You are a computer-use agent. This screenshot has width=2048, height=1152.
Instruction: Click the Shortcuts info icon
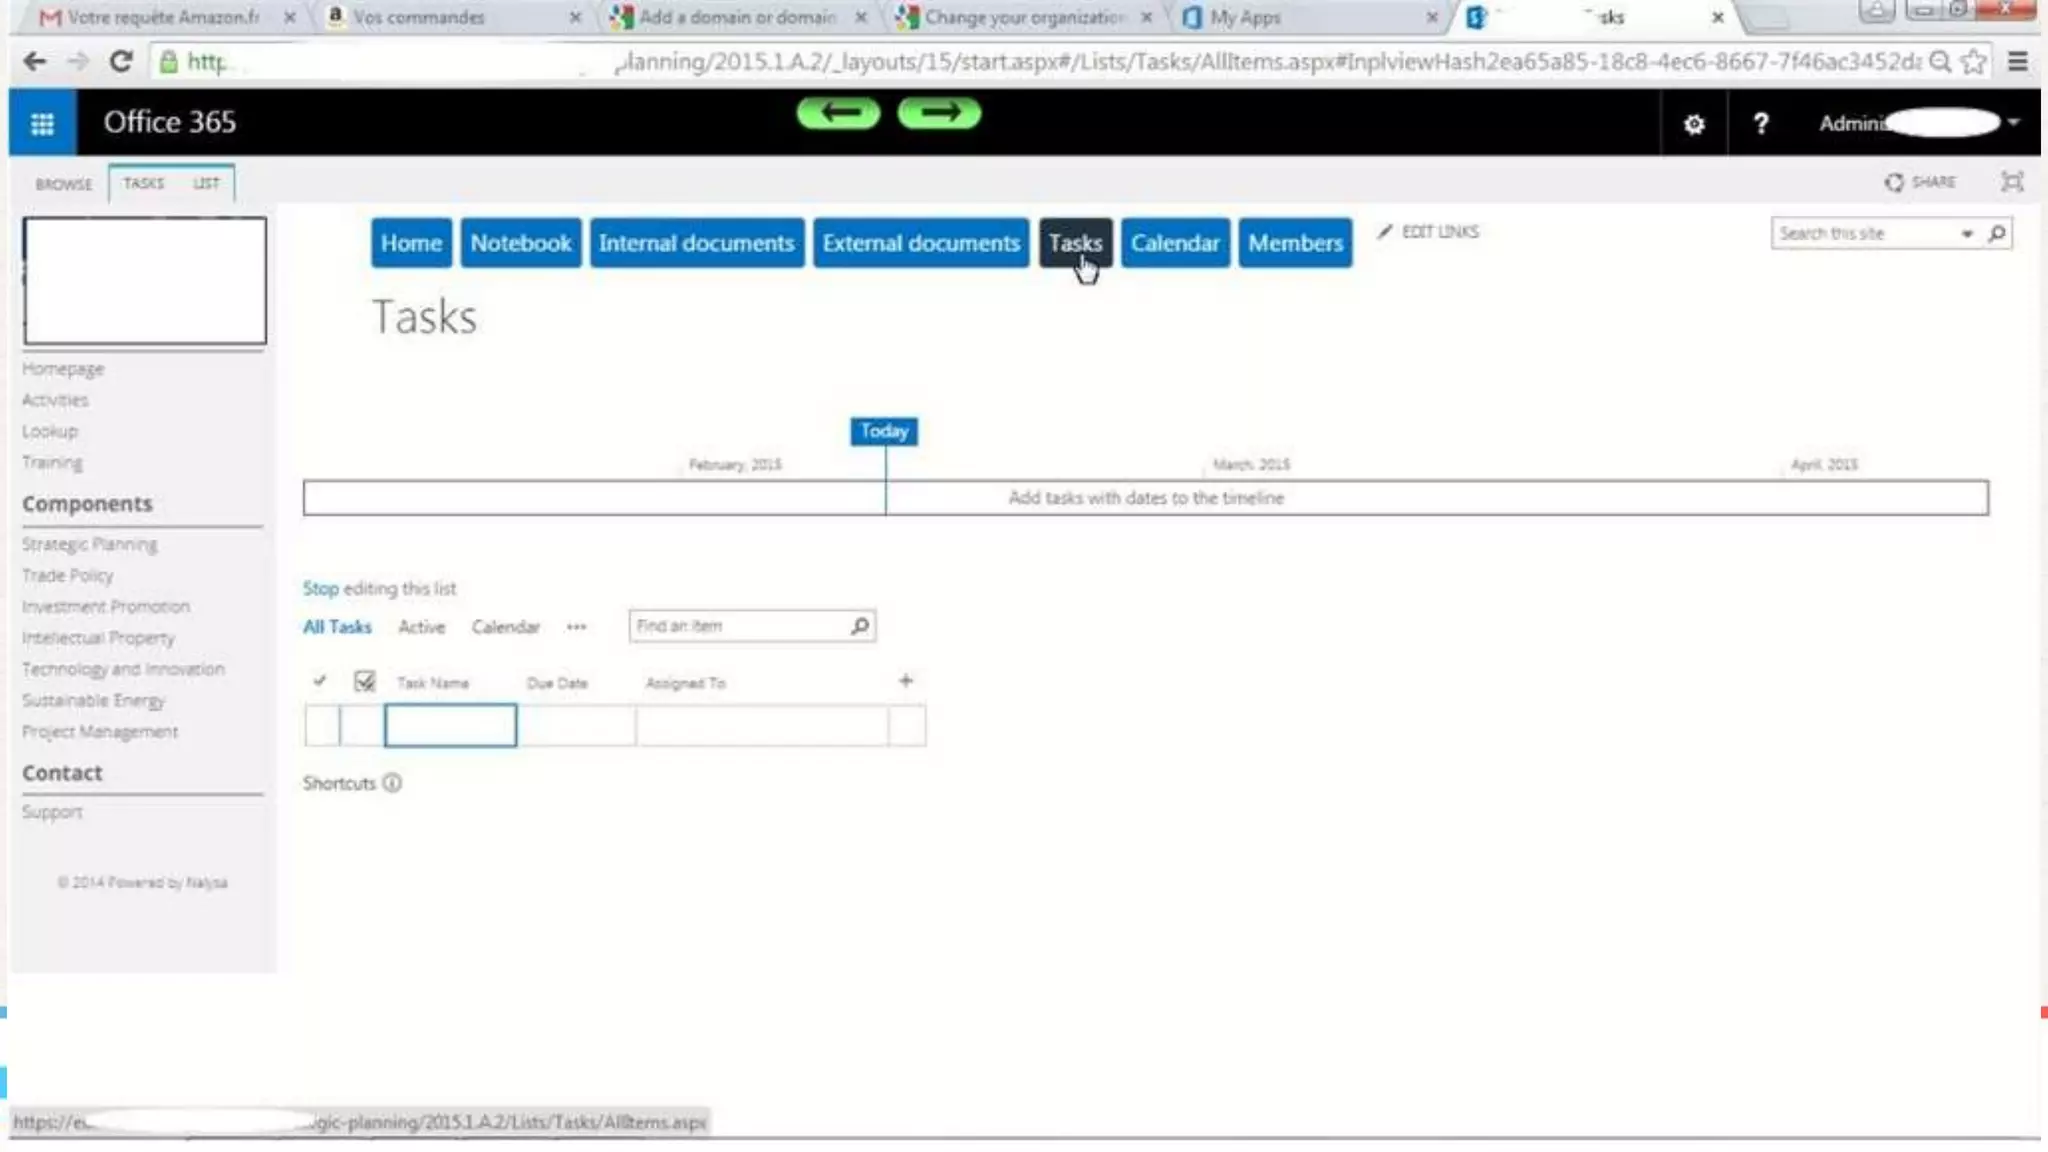392,783
